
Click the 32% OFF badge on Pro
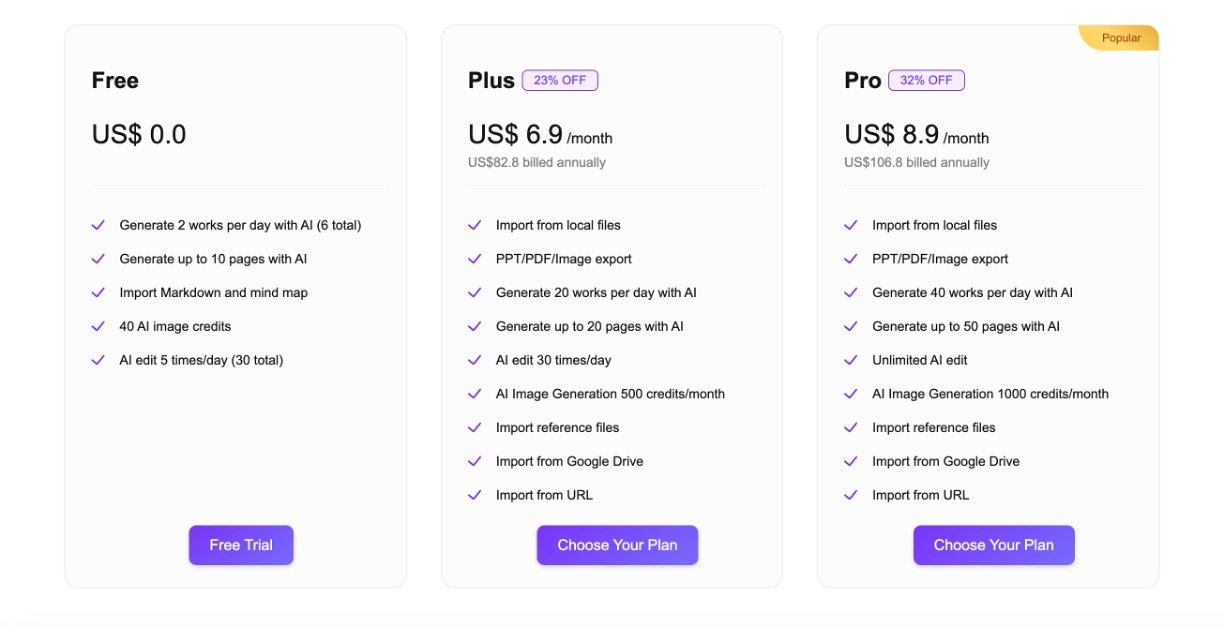[926, 80]
